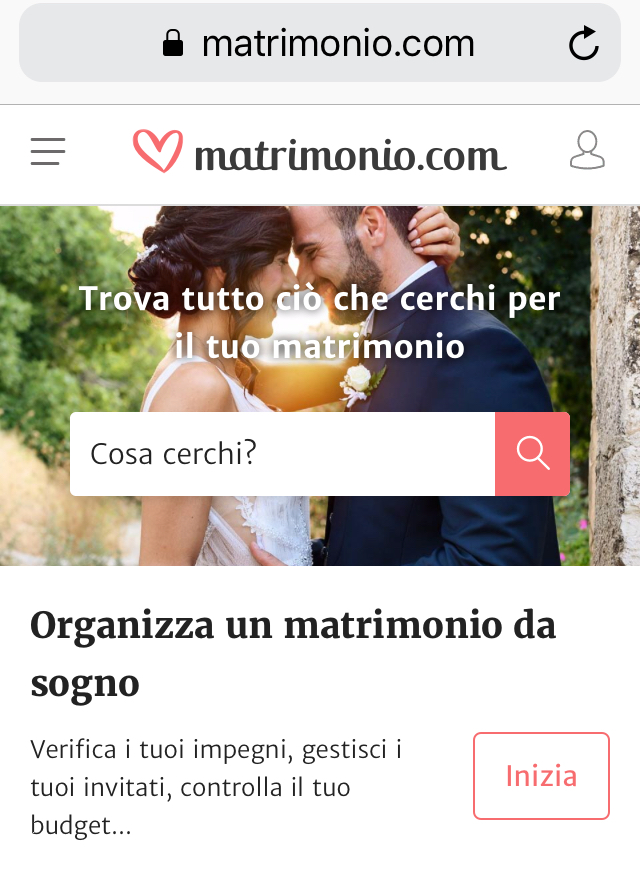The width and height of the screenshot is (640, 877).
Task: Click the stone wall beside the couple
Action: (615, 386)
